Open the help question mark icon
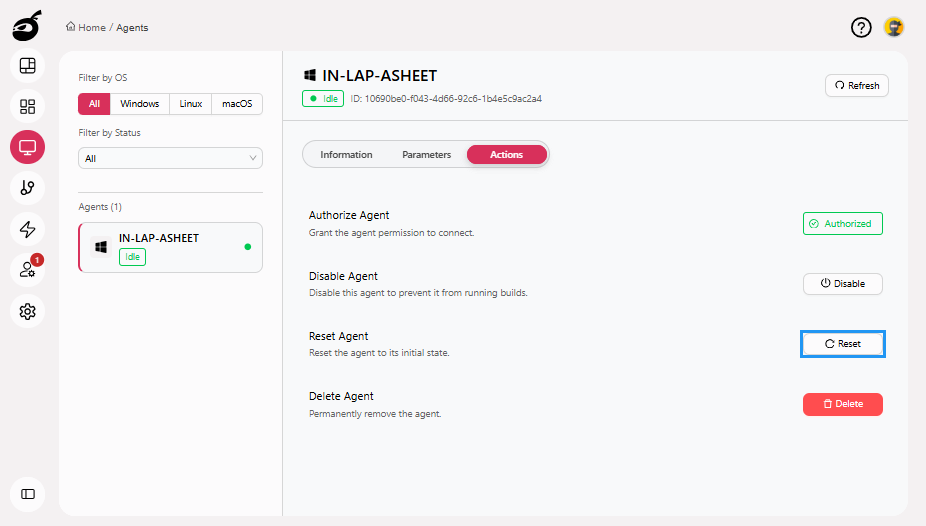Screen dimensions: 926x526 (861, 27)
